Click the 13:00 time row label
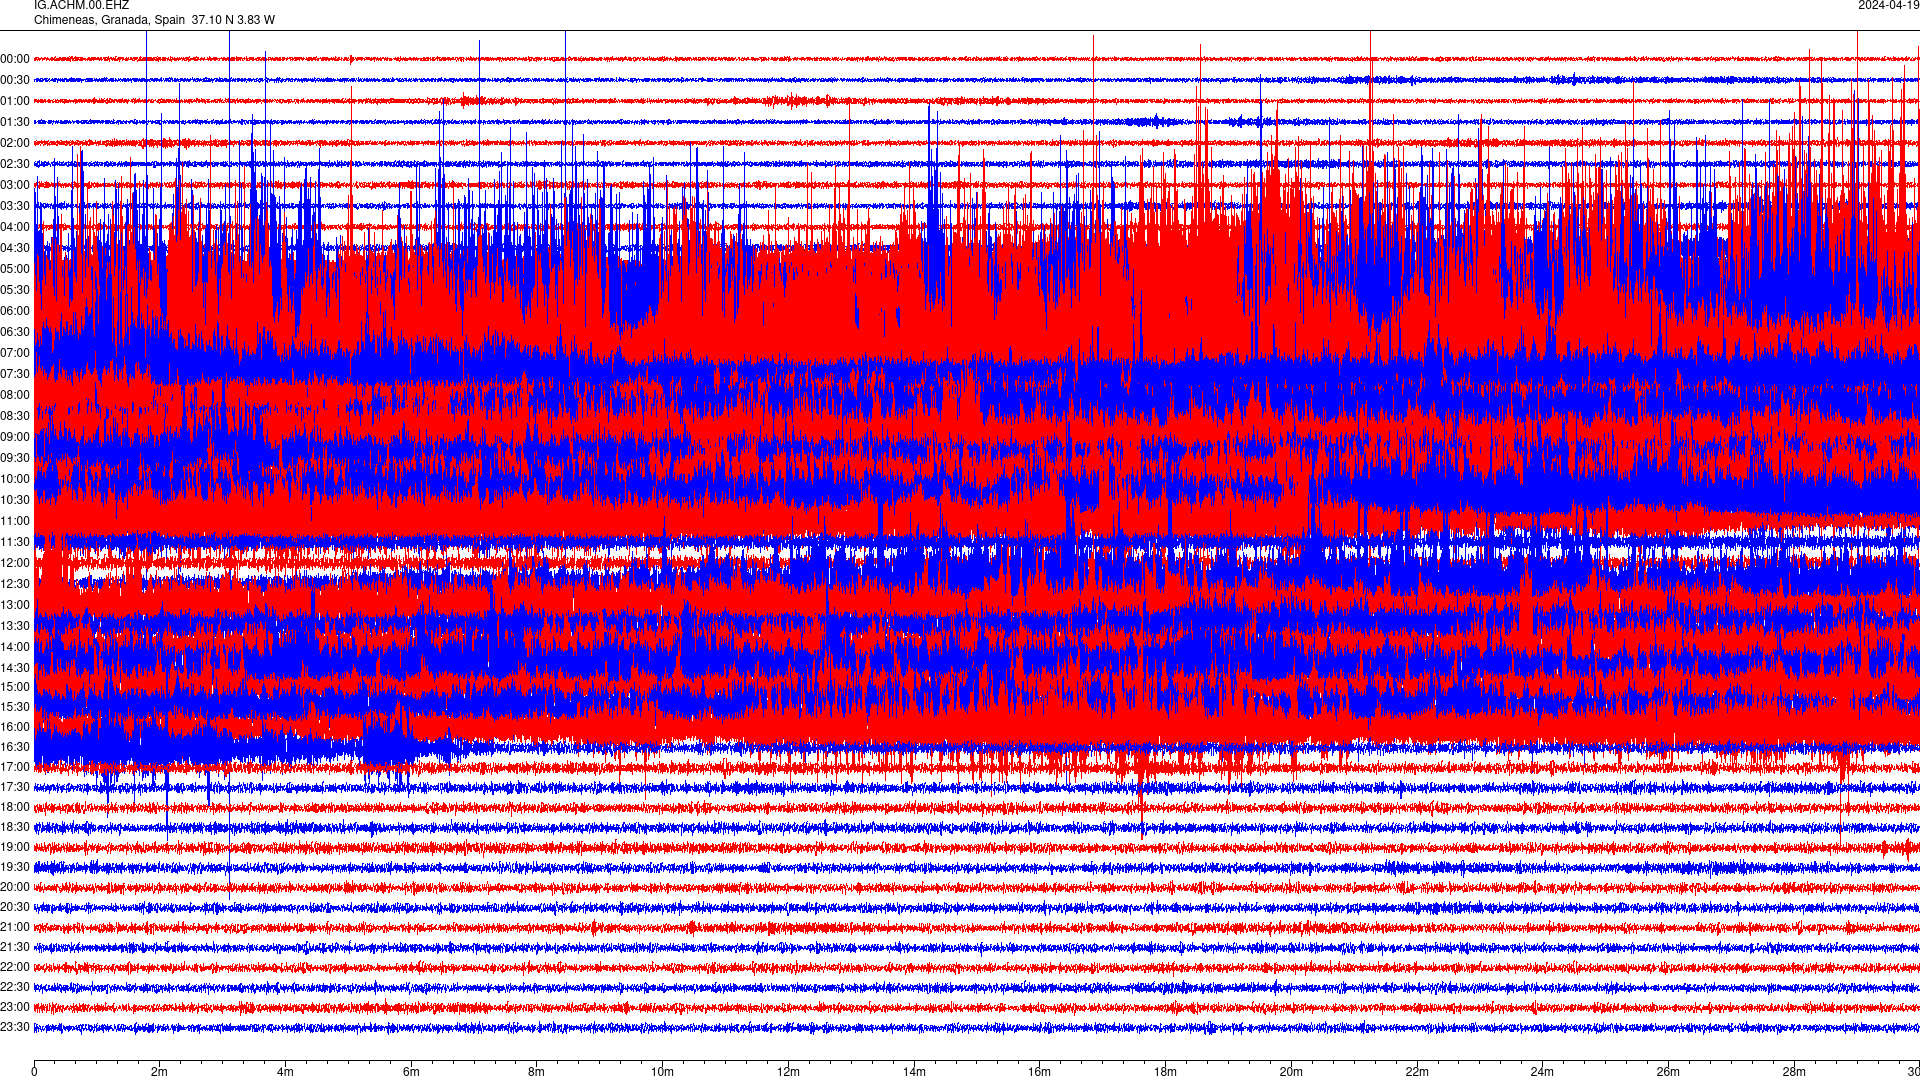This screenshot has width=1920, height=1080. (15, 605)
